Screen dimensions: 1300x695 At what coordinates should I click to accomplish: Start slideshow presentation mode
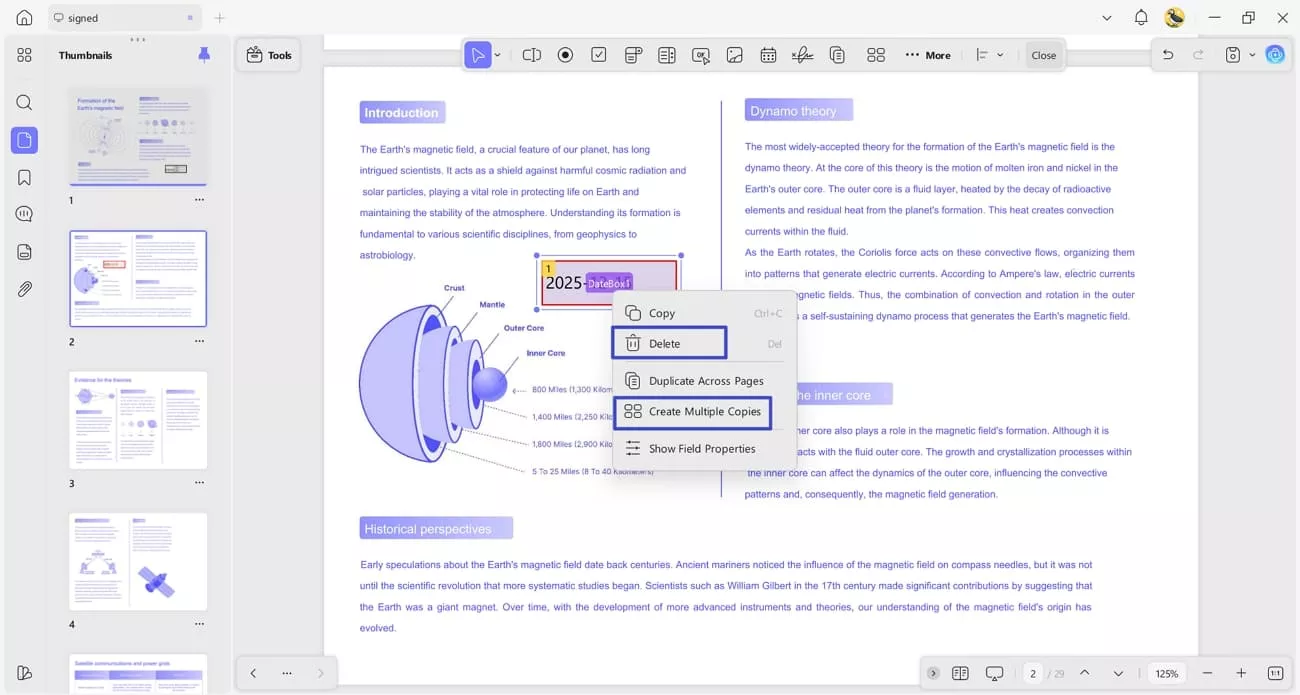[994, 673]
